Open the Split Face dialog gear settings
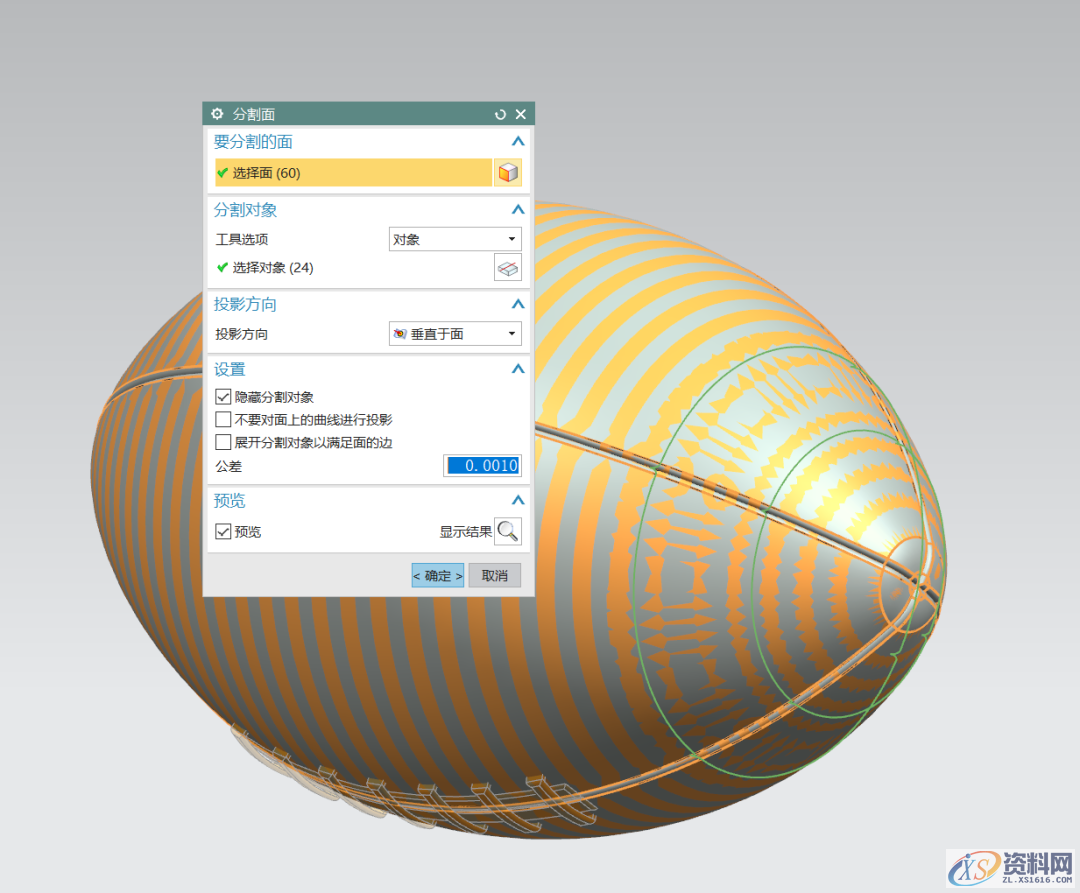1080x893 pixels. click(x=217, y=114)
